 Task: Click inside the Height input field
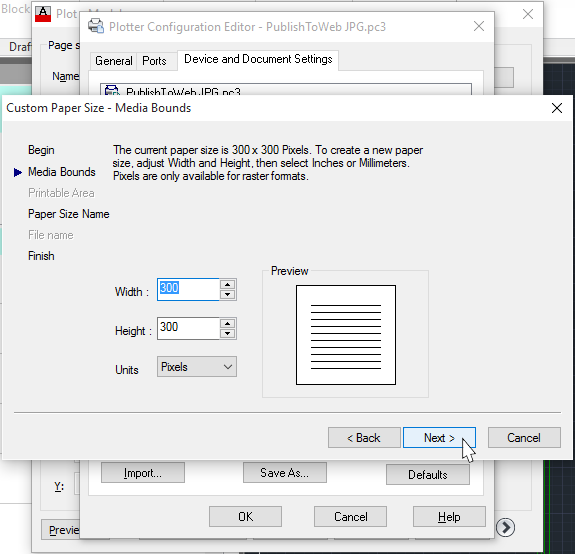click(188, 329)
